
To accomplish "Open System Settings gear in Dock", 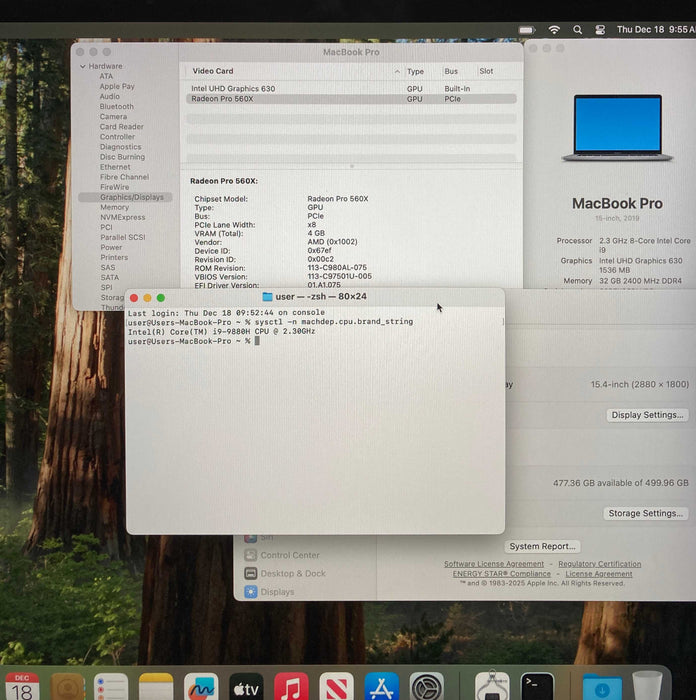I will 427,687.
